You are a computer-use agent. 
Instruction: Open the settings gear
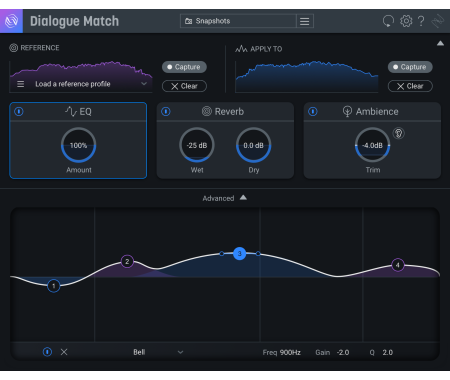point(406,21)
